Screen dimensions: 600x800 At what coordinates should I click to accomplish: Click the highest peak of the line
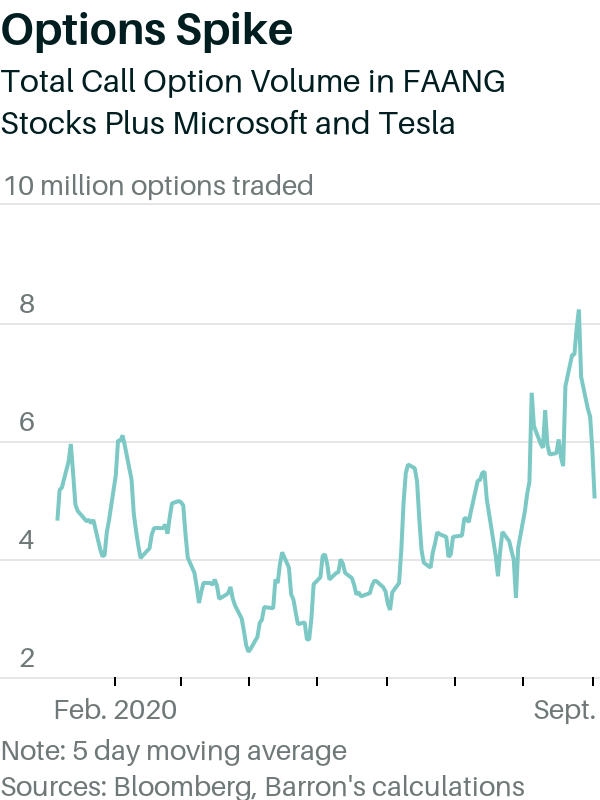(579, 311)
